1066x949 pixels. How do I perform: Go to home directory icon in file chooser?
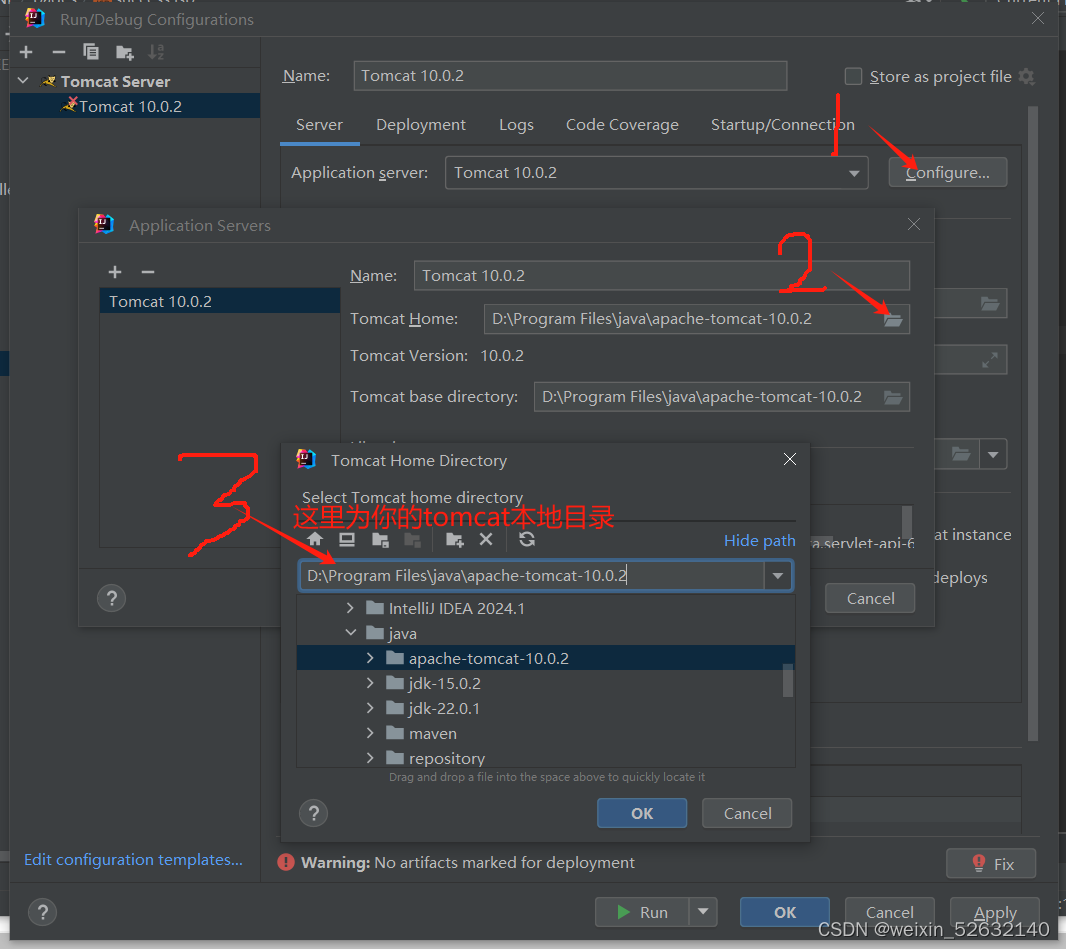click(x=315, y=540)
